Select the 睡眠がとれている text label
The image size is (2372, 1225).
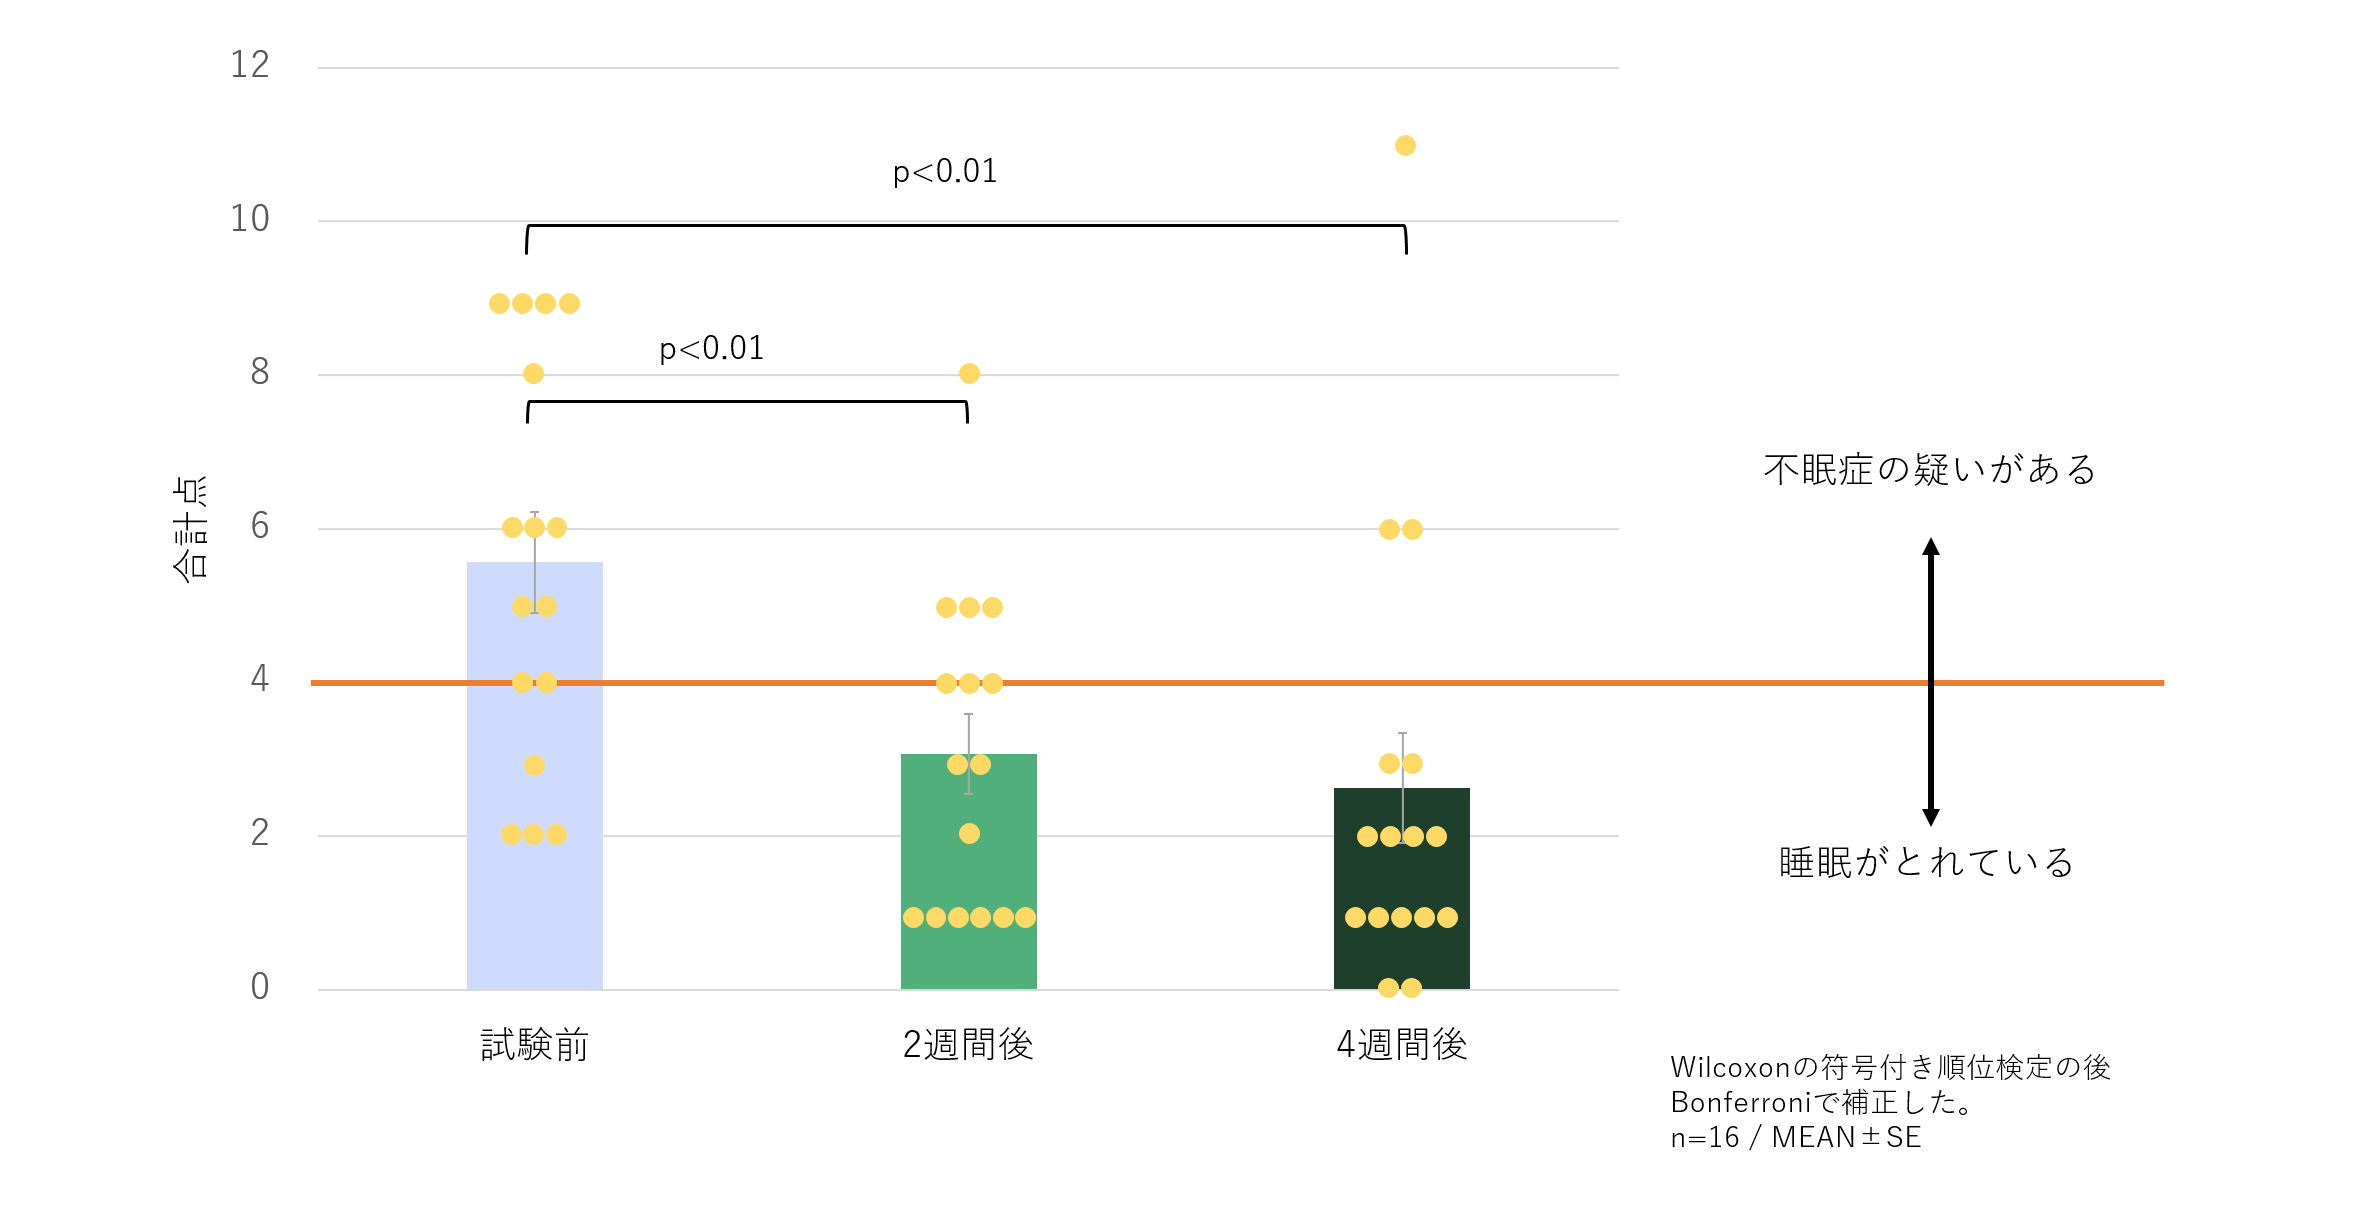point(1926,862)
